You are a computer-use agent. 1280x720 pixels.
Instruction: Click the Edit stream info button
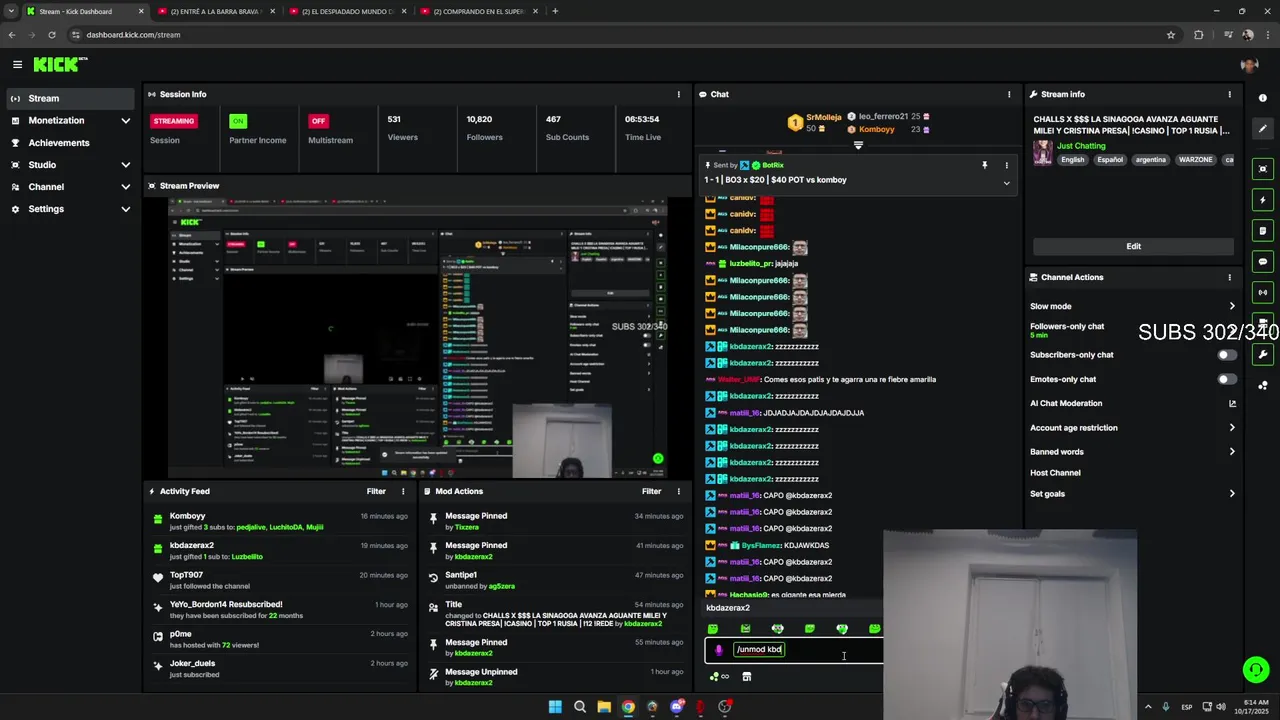1133,246
